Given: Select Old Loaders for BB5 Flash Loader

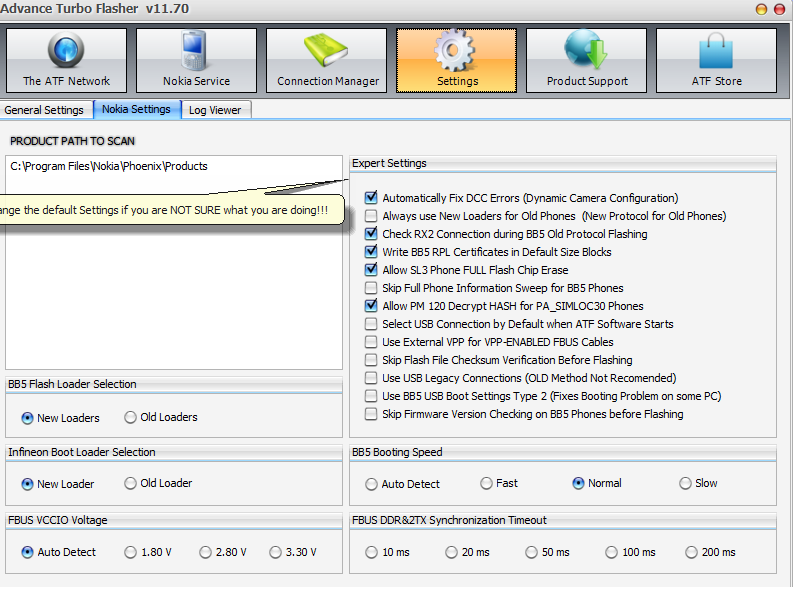Looking at the screenshot, I should click(x=130, y=417).
